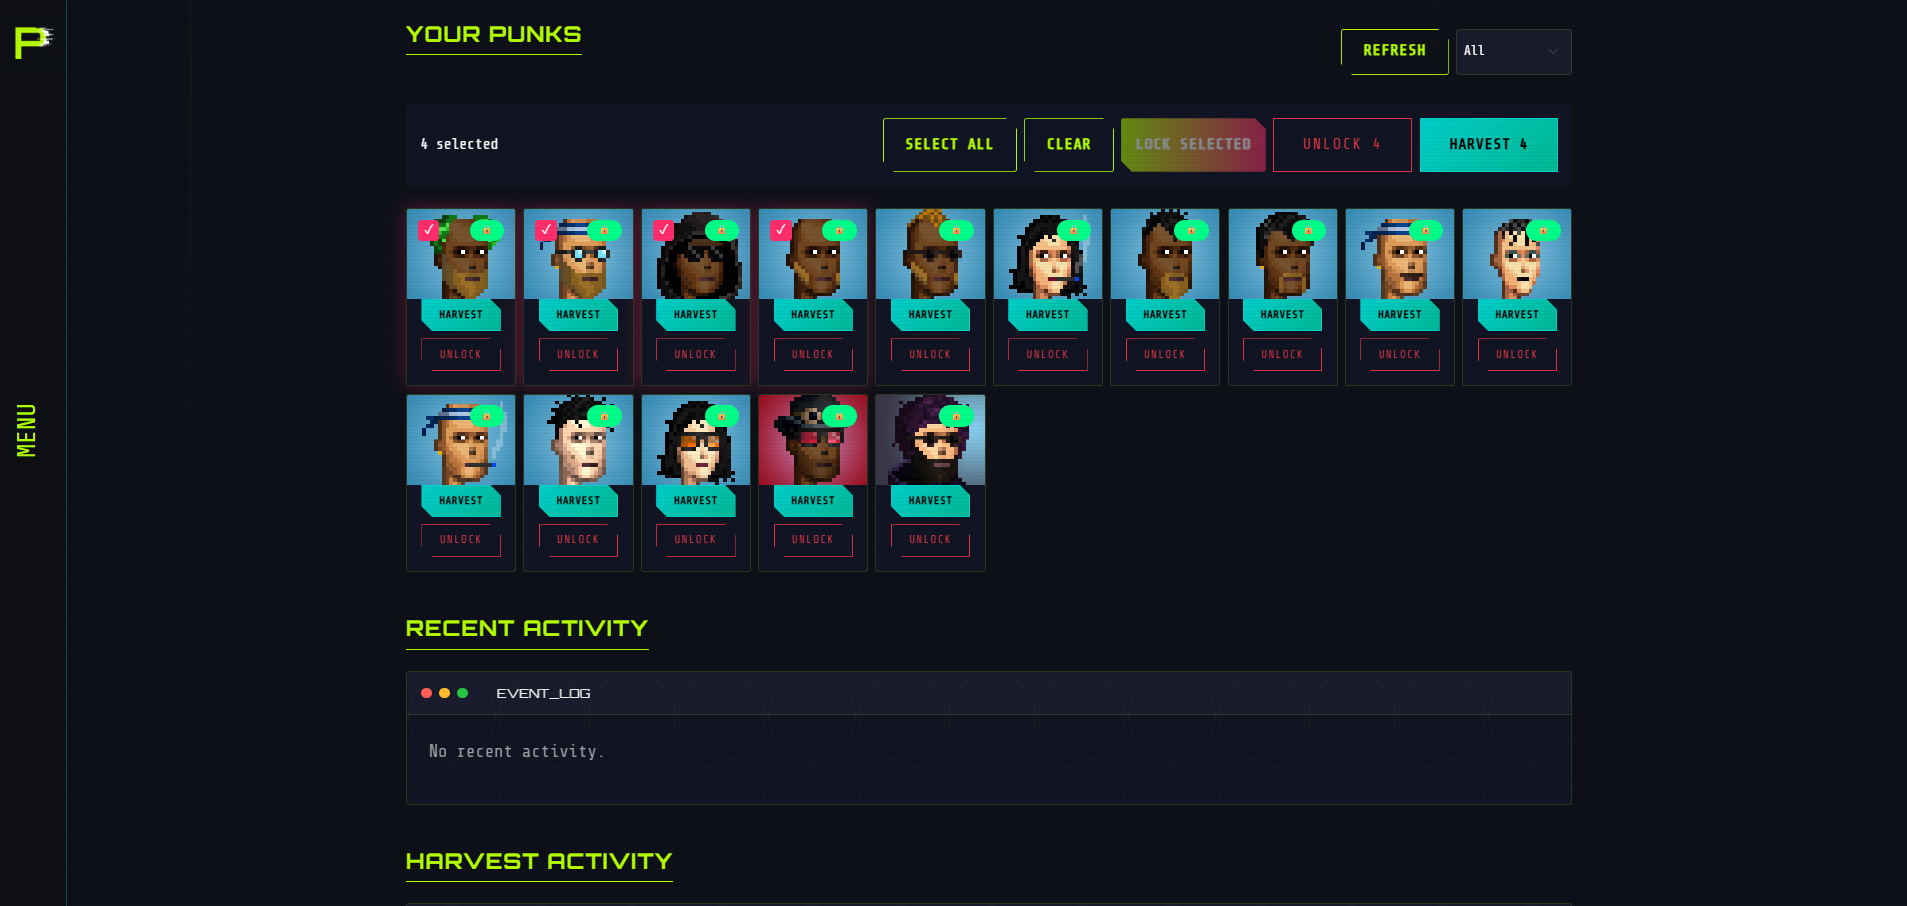Image resolution: width=1907 pixels, height=906 pixels.
Task: Click the LOCK SELECTED button
Action: [x=1193, y=145]
